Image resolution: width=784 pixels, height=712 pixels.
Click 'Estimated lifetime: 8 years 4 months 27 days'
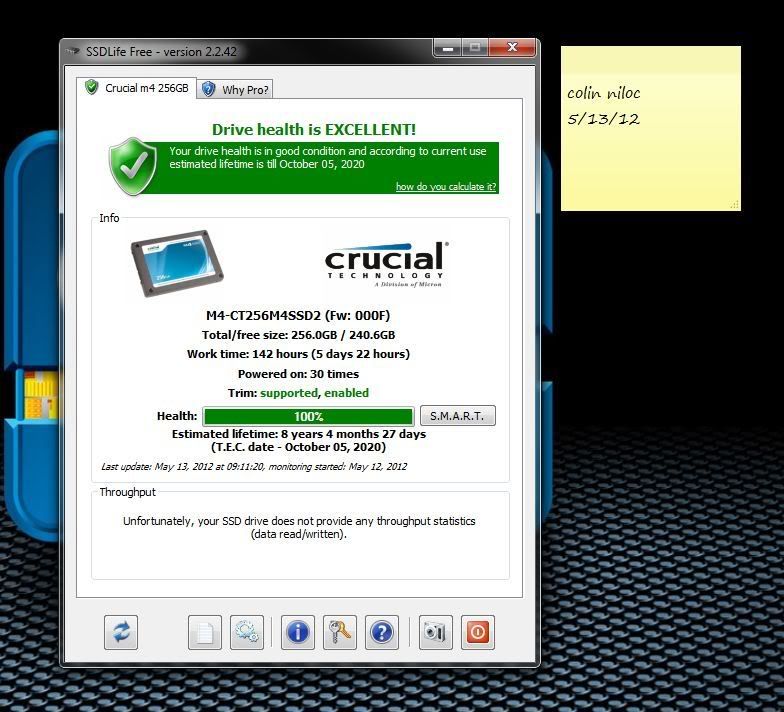(x=299, y=434)
